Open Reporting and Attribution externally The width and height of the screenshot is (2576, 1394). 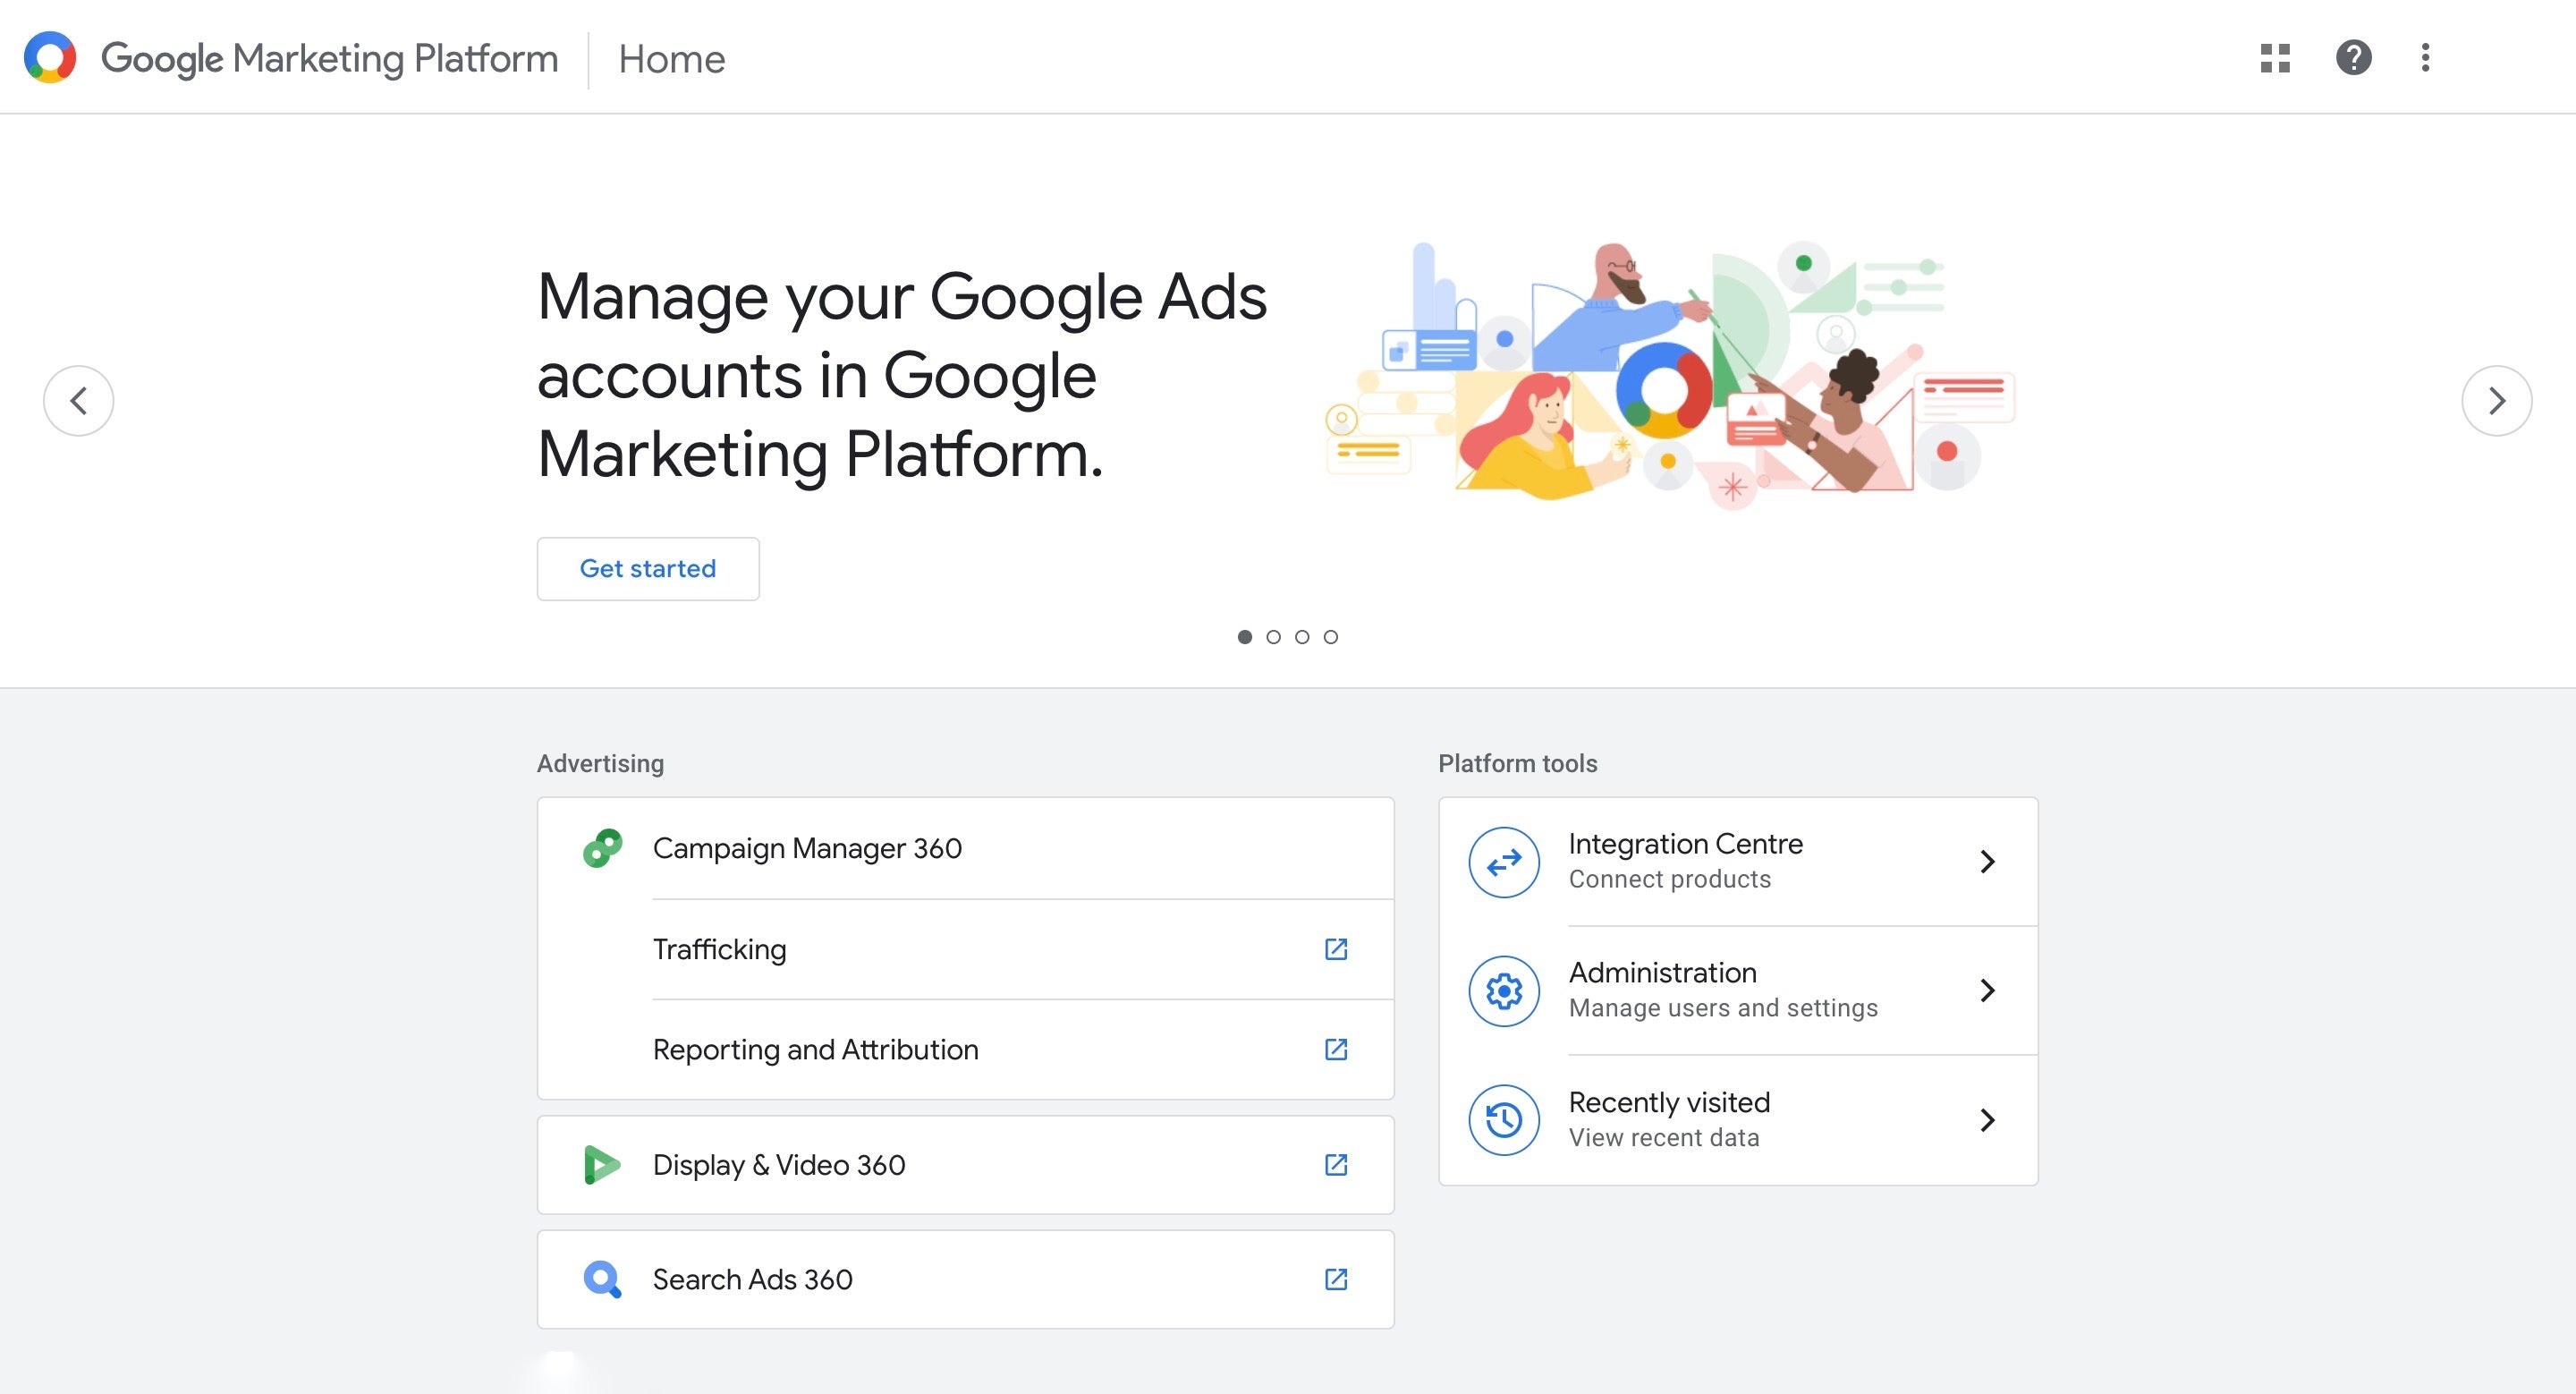pos(1335,1049)
